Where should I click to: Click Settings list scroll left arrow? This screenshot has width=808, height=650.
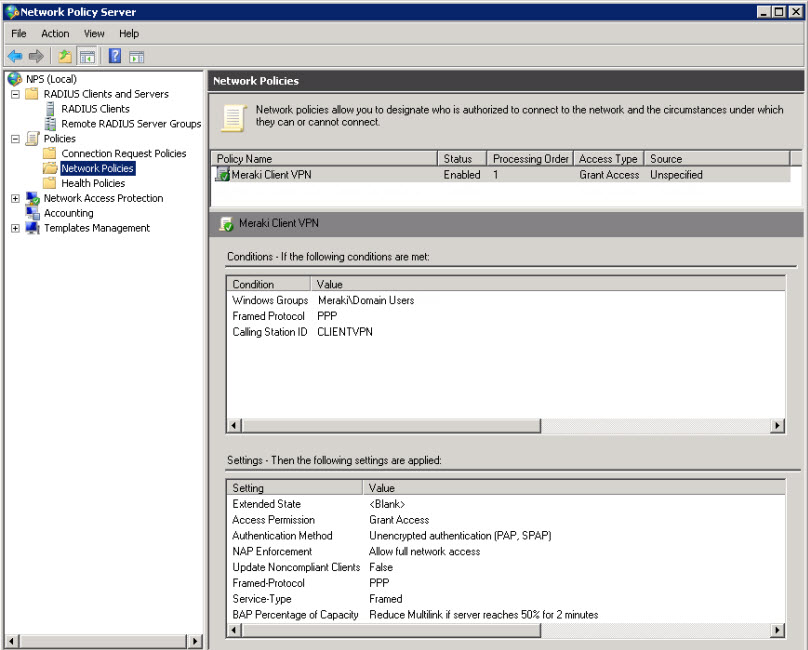(234, 630)
